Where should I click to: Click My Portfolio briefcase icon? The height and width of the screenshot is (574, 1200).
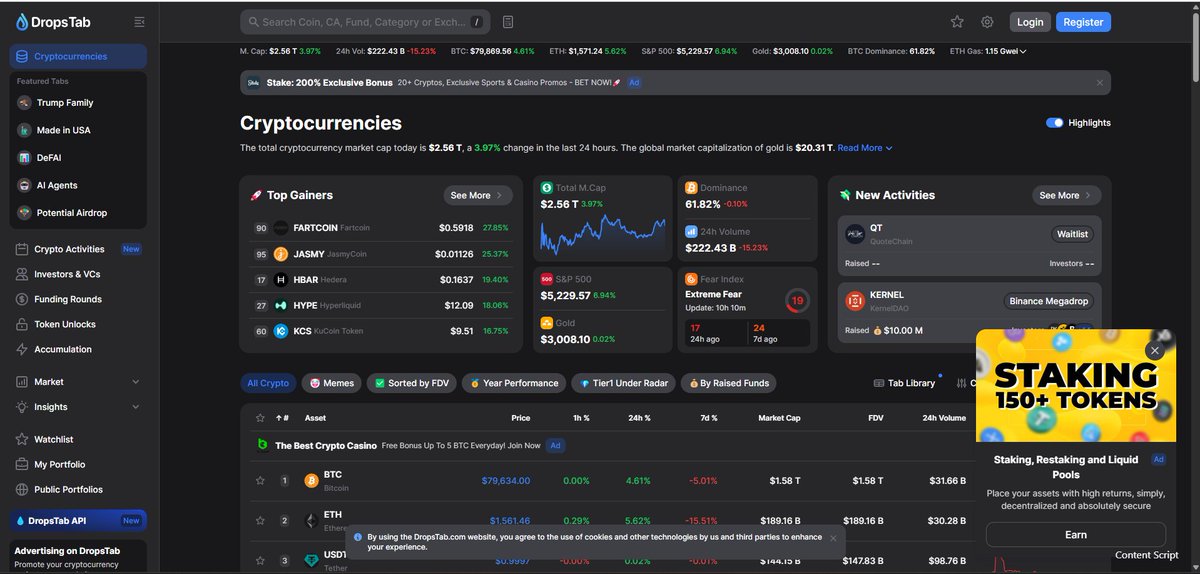tap(22, 464)
